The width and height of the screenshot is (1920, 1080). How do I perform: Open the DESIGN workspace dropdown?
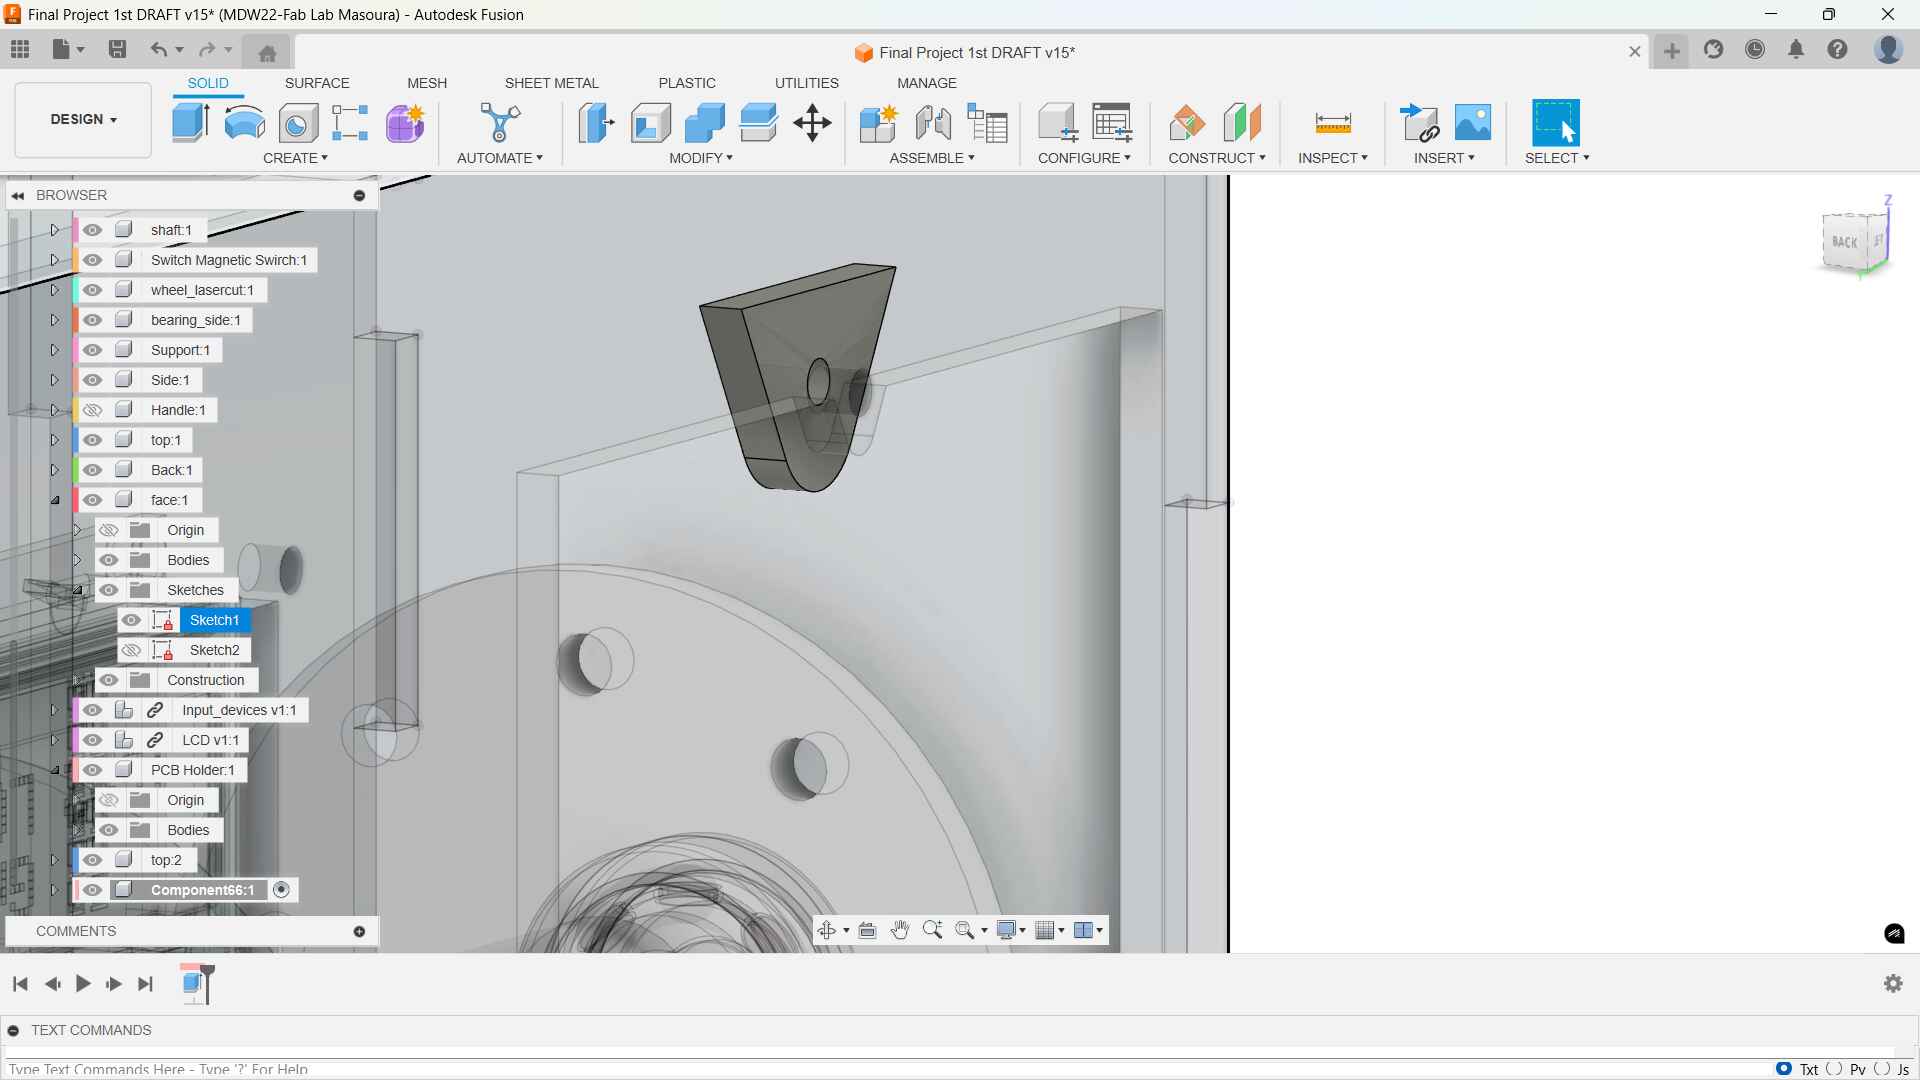(x=84, y=119)
